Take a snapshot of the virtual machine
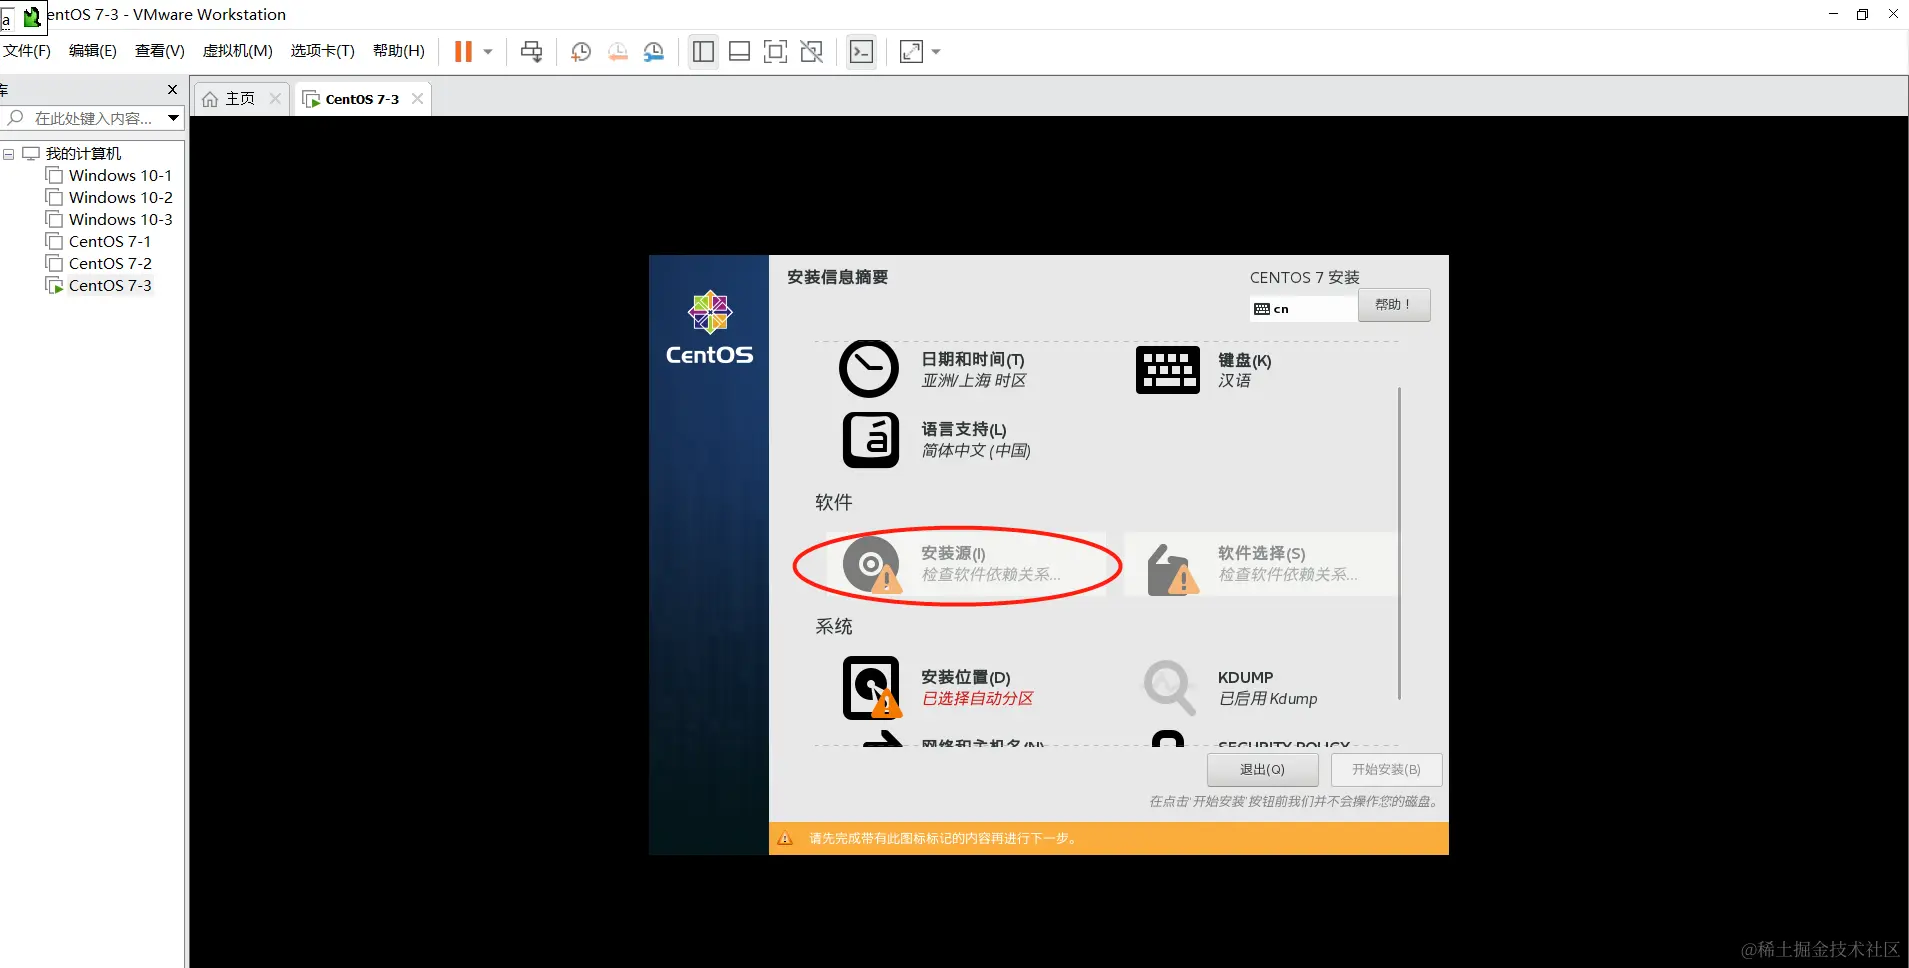The width and height of the screenshot is (1909, 968). (581, 52)
